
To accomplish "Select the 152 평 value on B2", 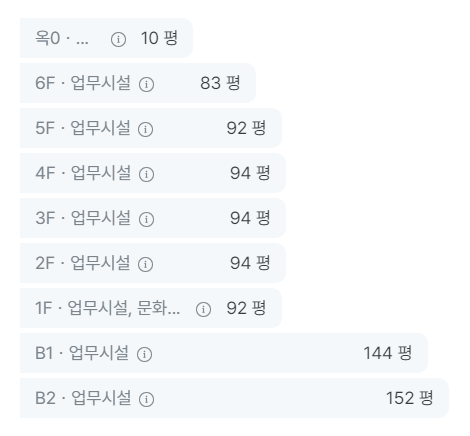I will (409, 398).
